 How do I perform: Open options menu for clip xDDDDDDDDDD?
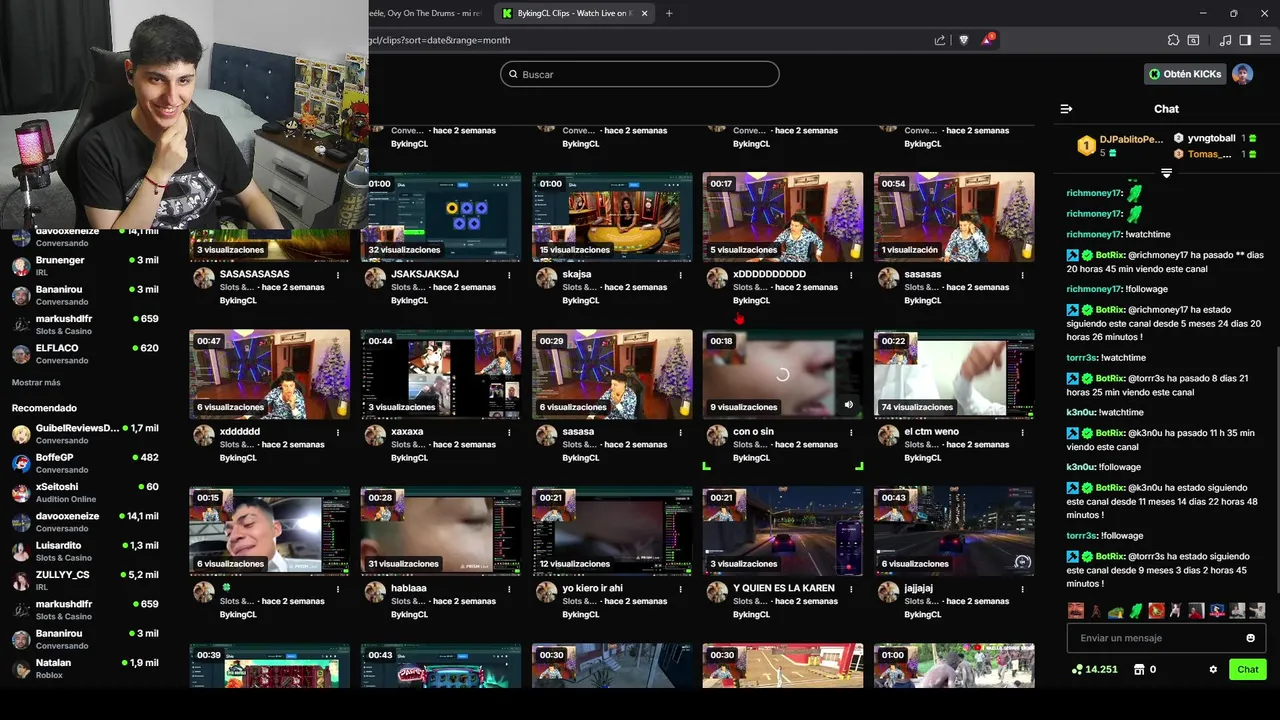(851, 275)
